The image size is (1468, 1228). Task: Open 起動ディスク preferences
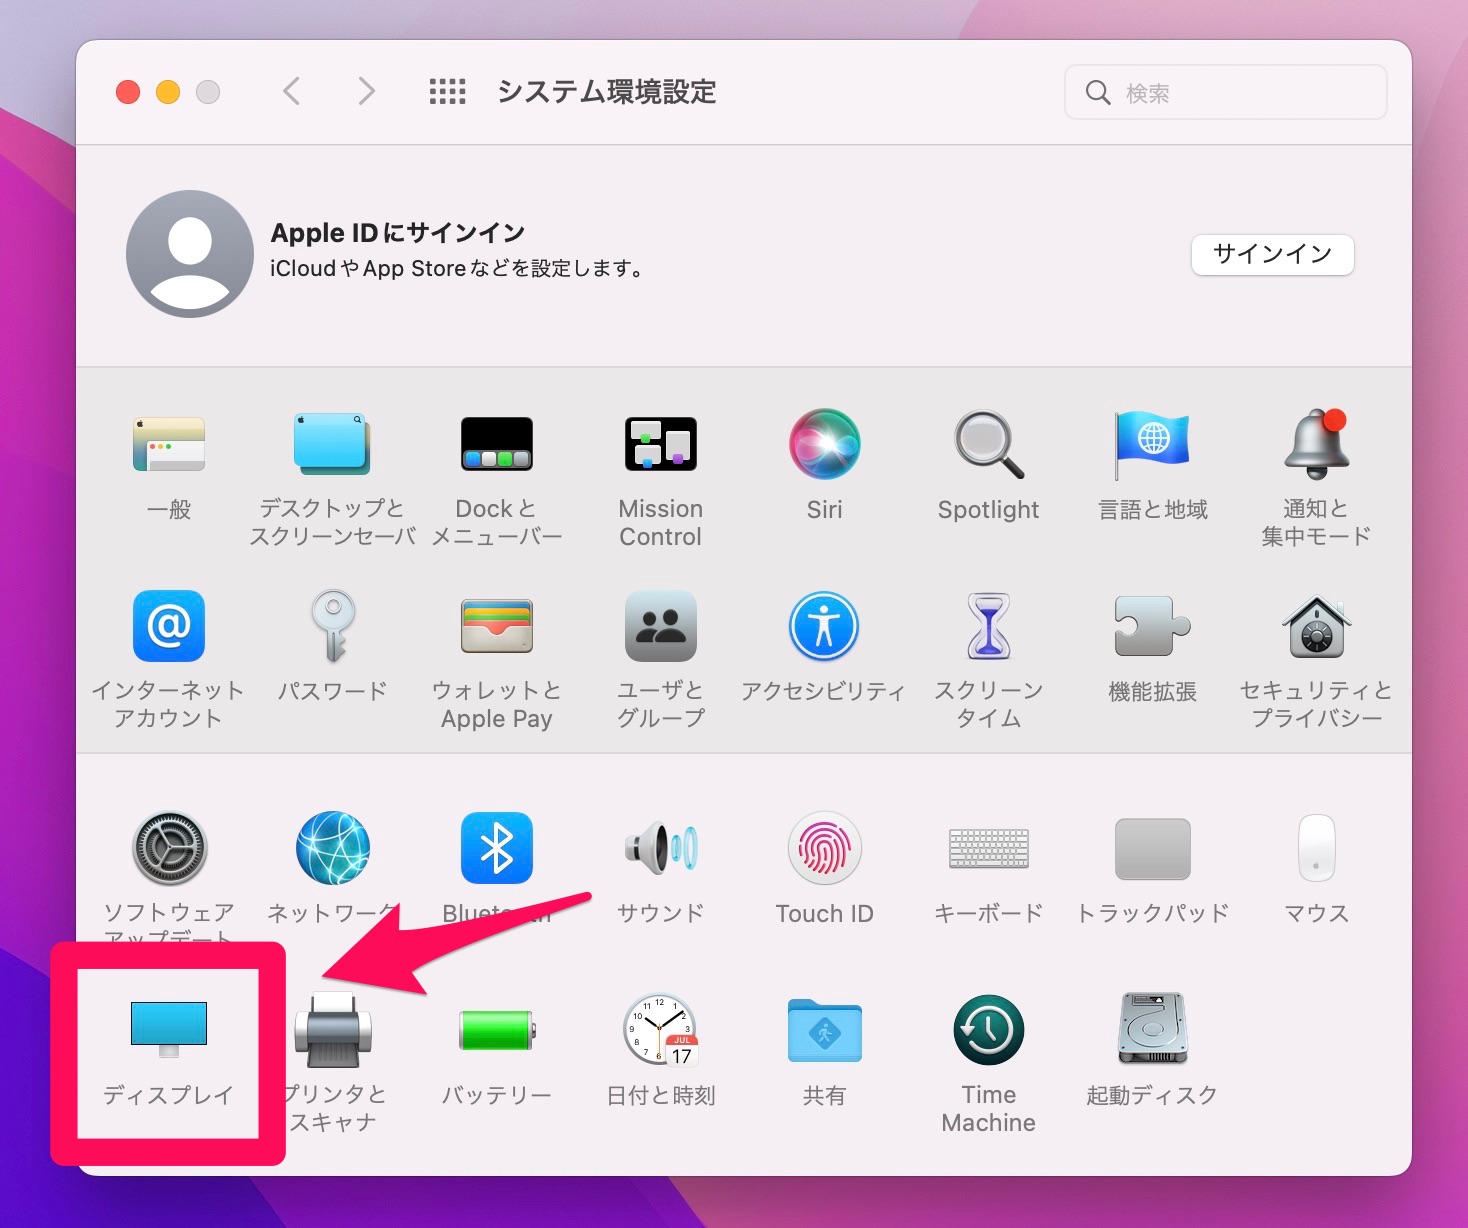pyautogui.click(x=1152, y=1030)
